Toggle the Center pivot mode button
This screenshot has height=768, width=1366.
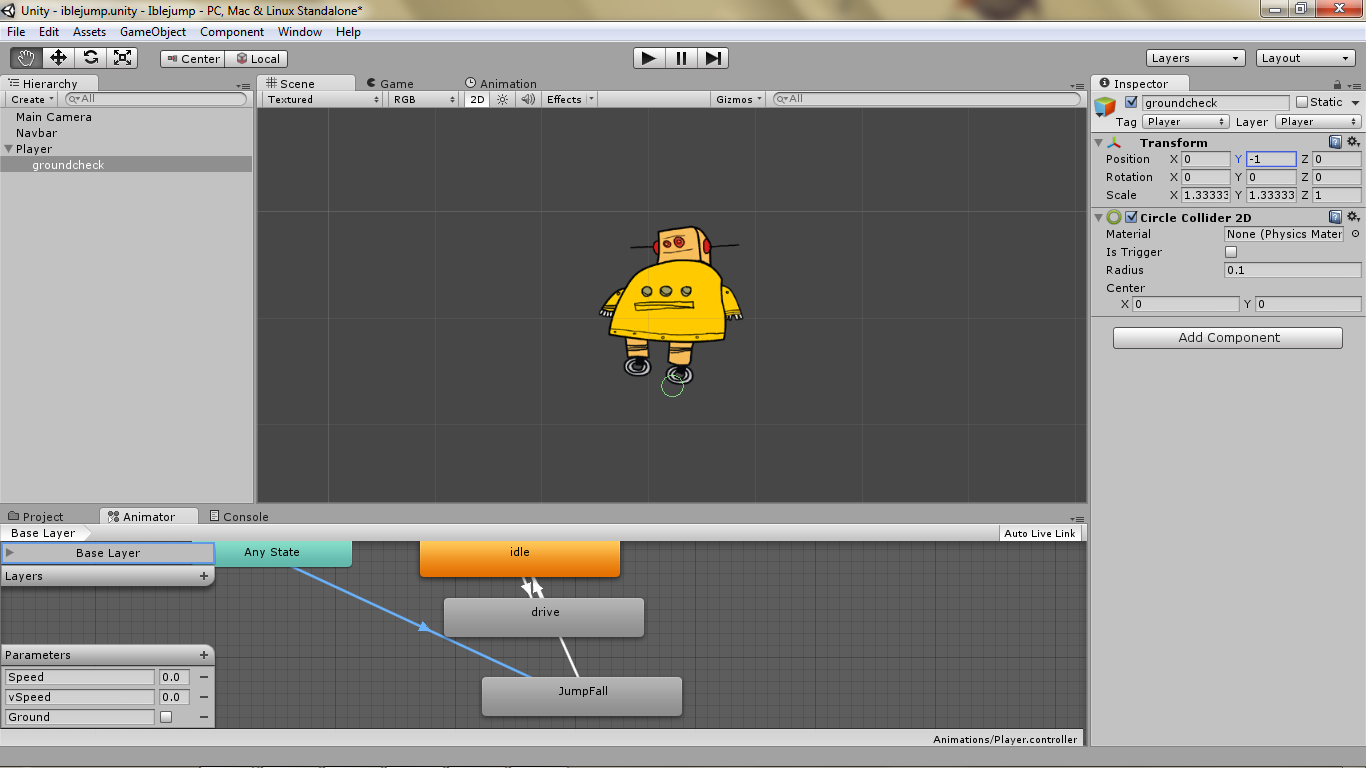coord(192,59)
